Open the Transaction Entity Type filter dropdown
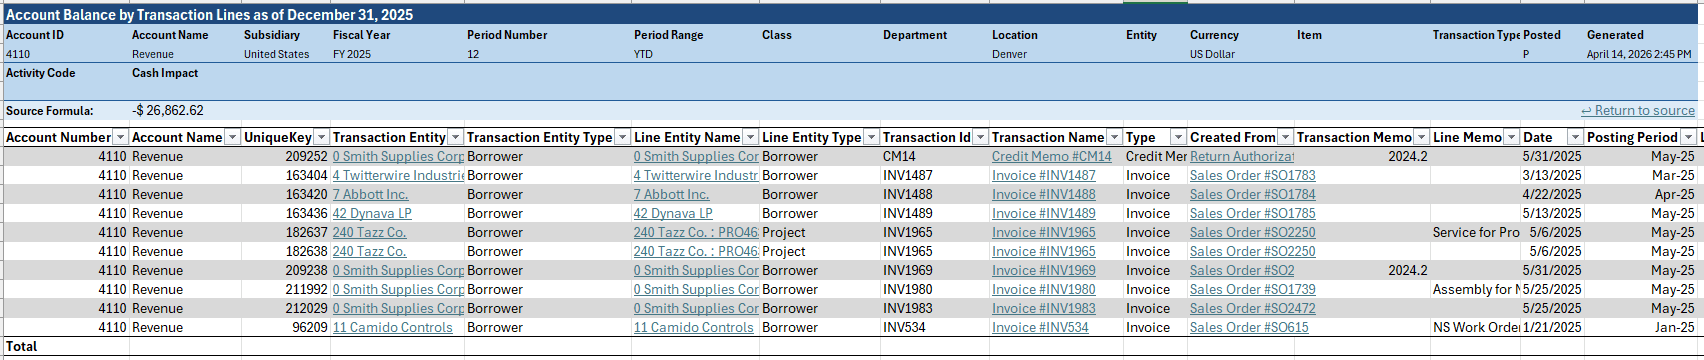Viewport: 1704px width, 360px height. click(622, 137)
